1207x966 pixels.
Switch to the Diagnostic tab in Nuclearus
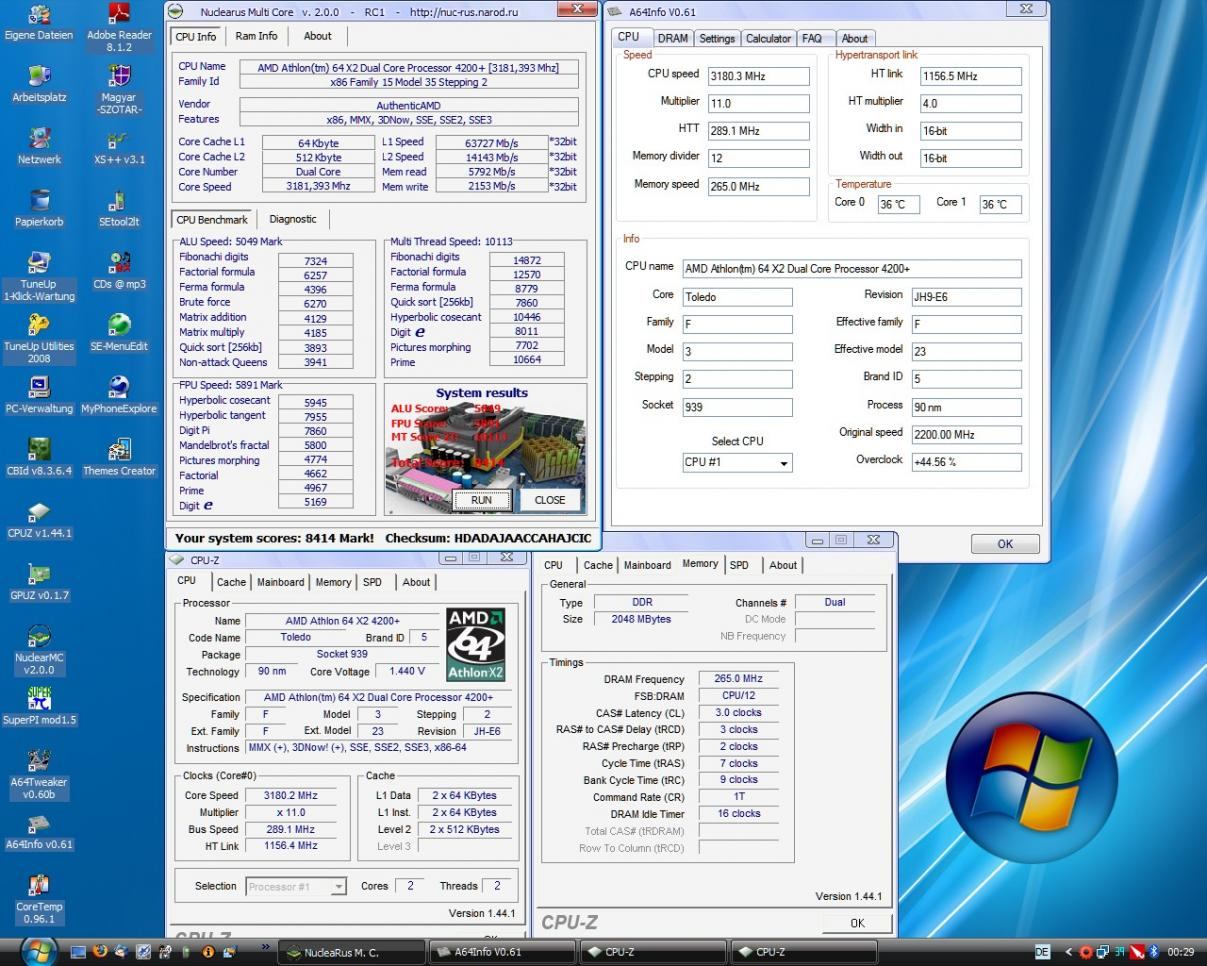(x=293, y=219)
